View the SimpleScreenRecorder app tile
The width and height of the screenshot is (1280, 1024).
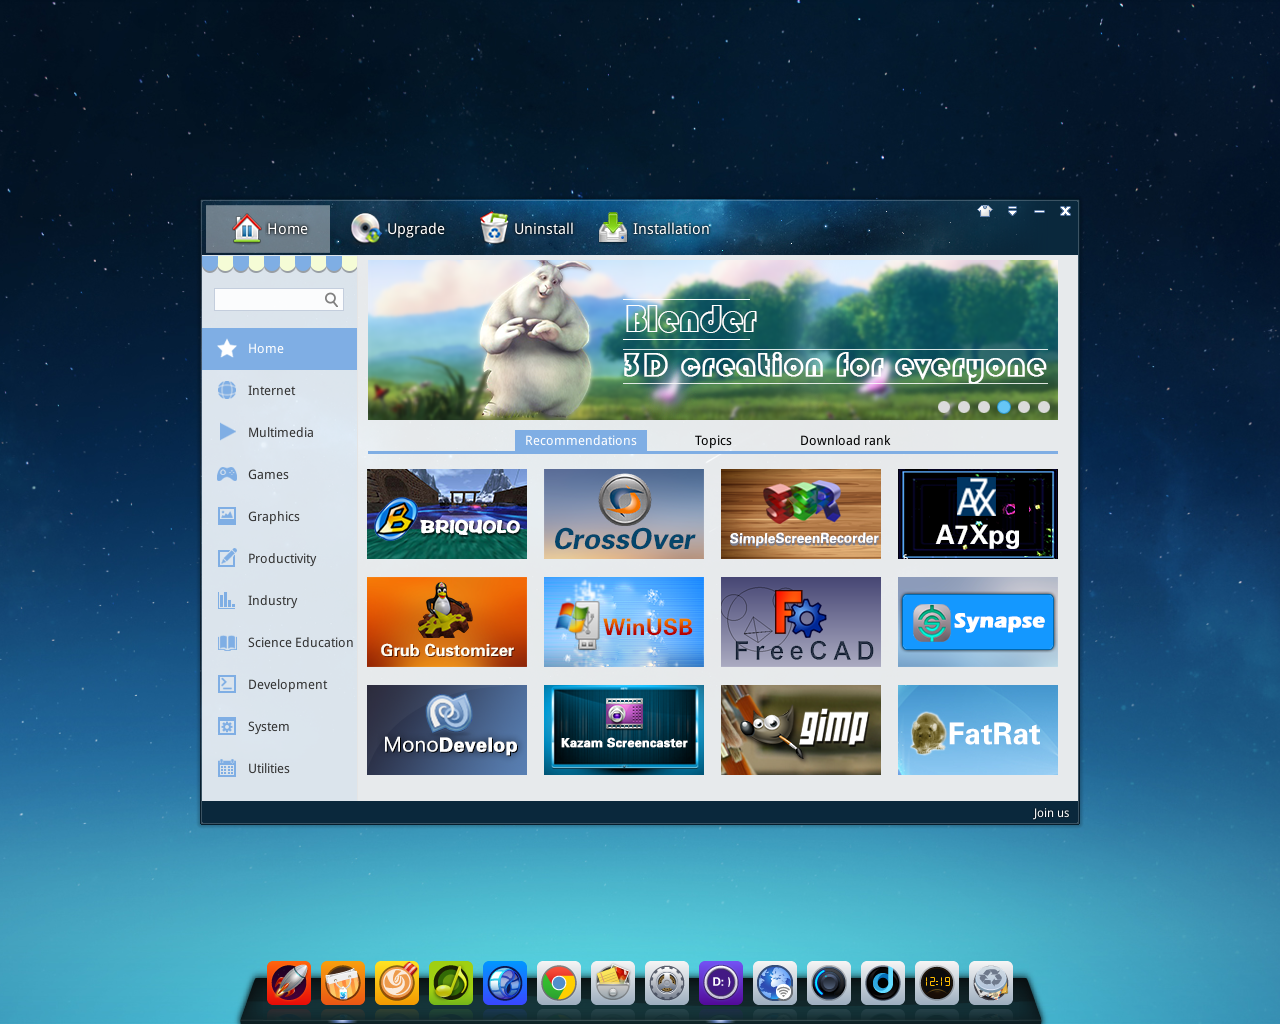point(801,514)
